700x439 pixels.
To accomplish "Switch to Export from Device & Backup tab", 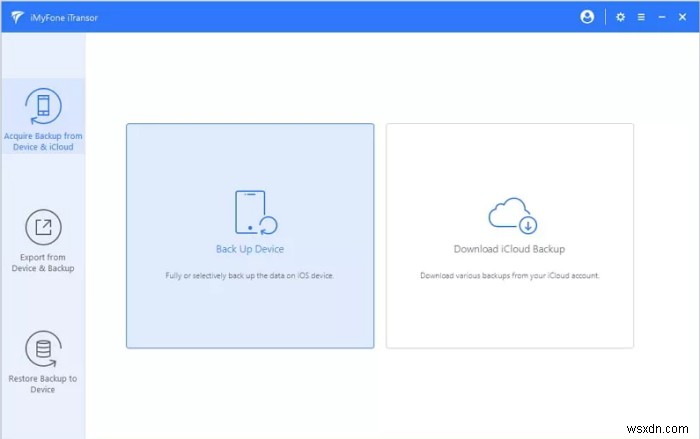I will pyautogui.click(x=43, y=240).
